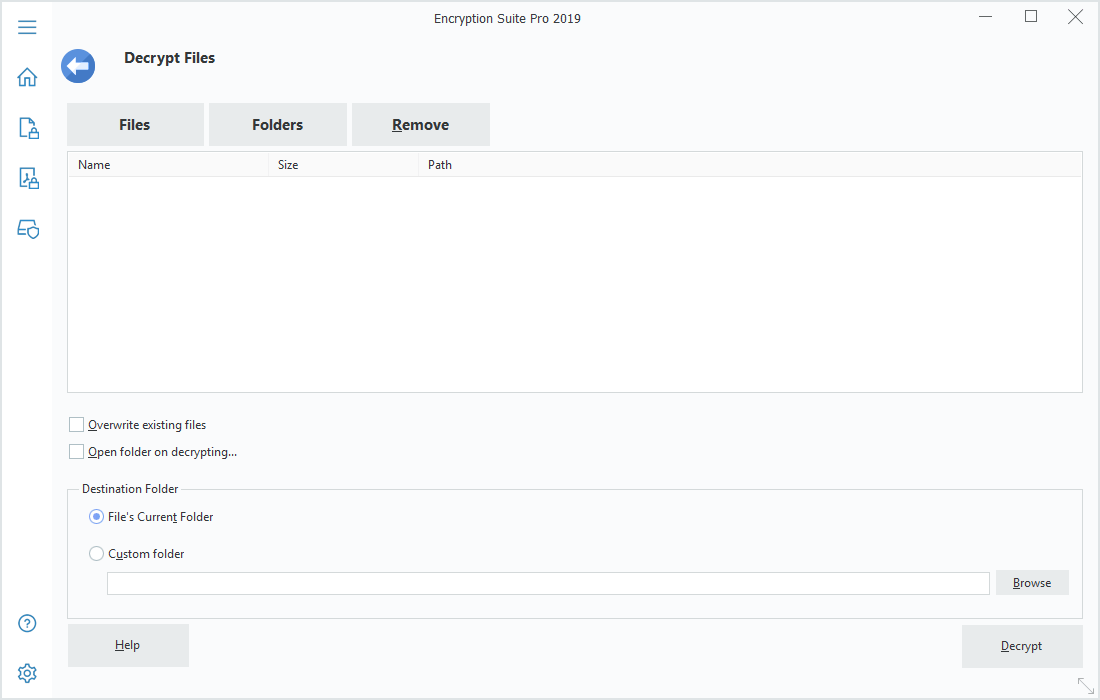This screenshot has width=1100, height=700.
Task: Open the file encryption lock icon
Action: click(x=28, y=128)
